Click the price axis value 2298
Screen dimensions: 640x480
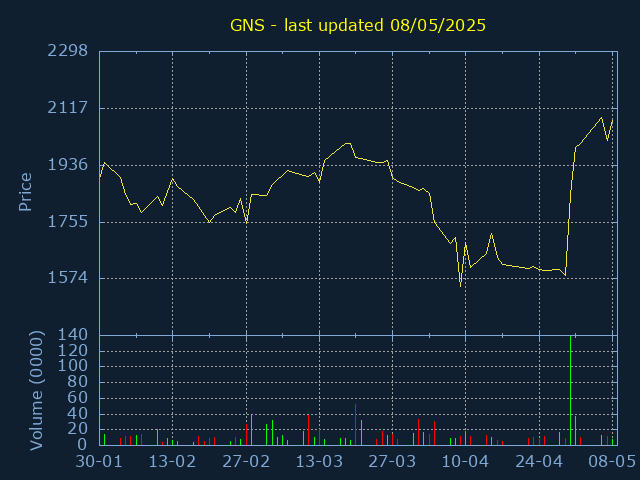click(x=68, y=51)
